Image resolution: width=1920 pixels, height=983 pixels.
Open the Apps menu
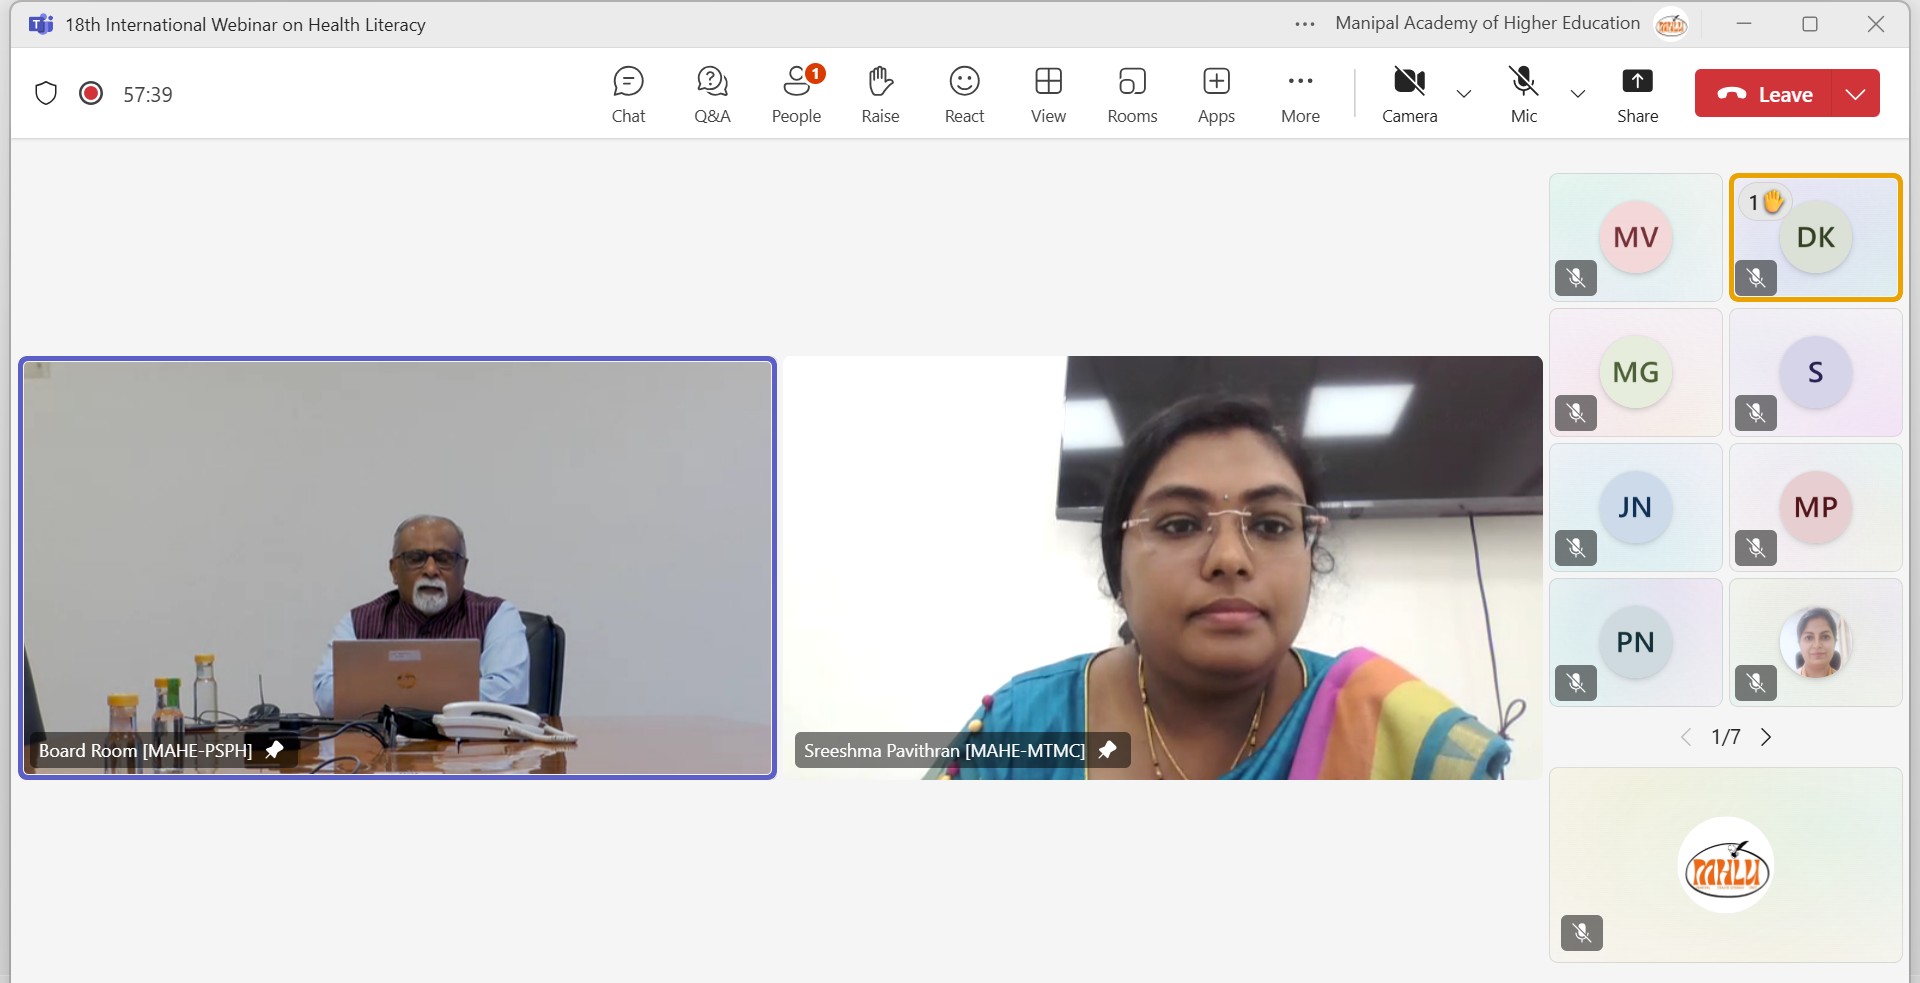coord(1216,95)
